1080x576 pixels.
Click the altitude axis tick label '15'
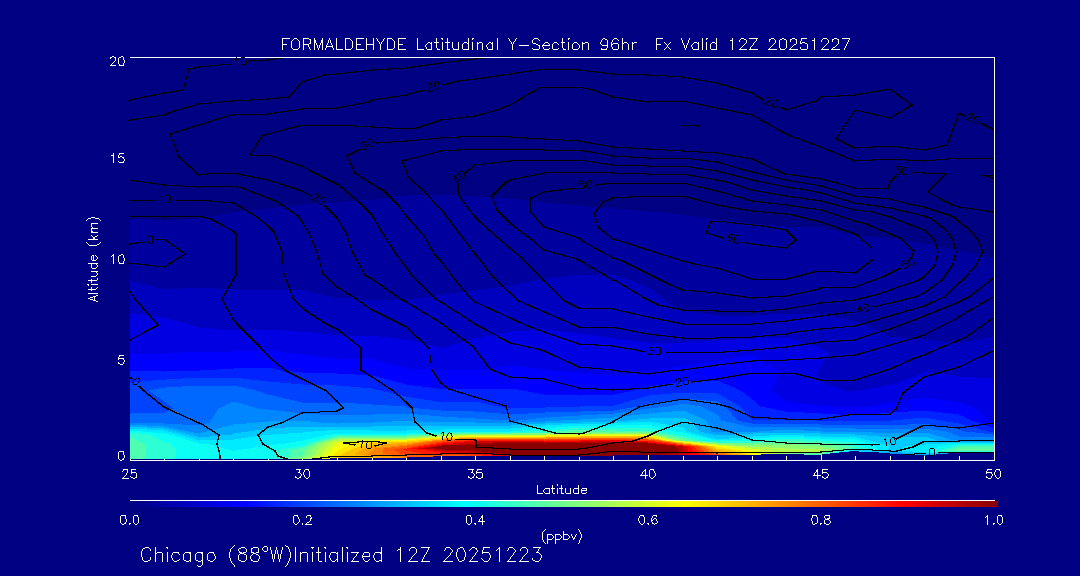116,158
